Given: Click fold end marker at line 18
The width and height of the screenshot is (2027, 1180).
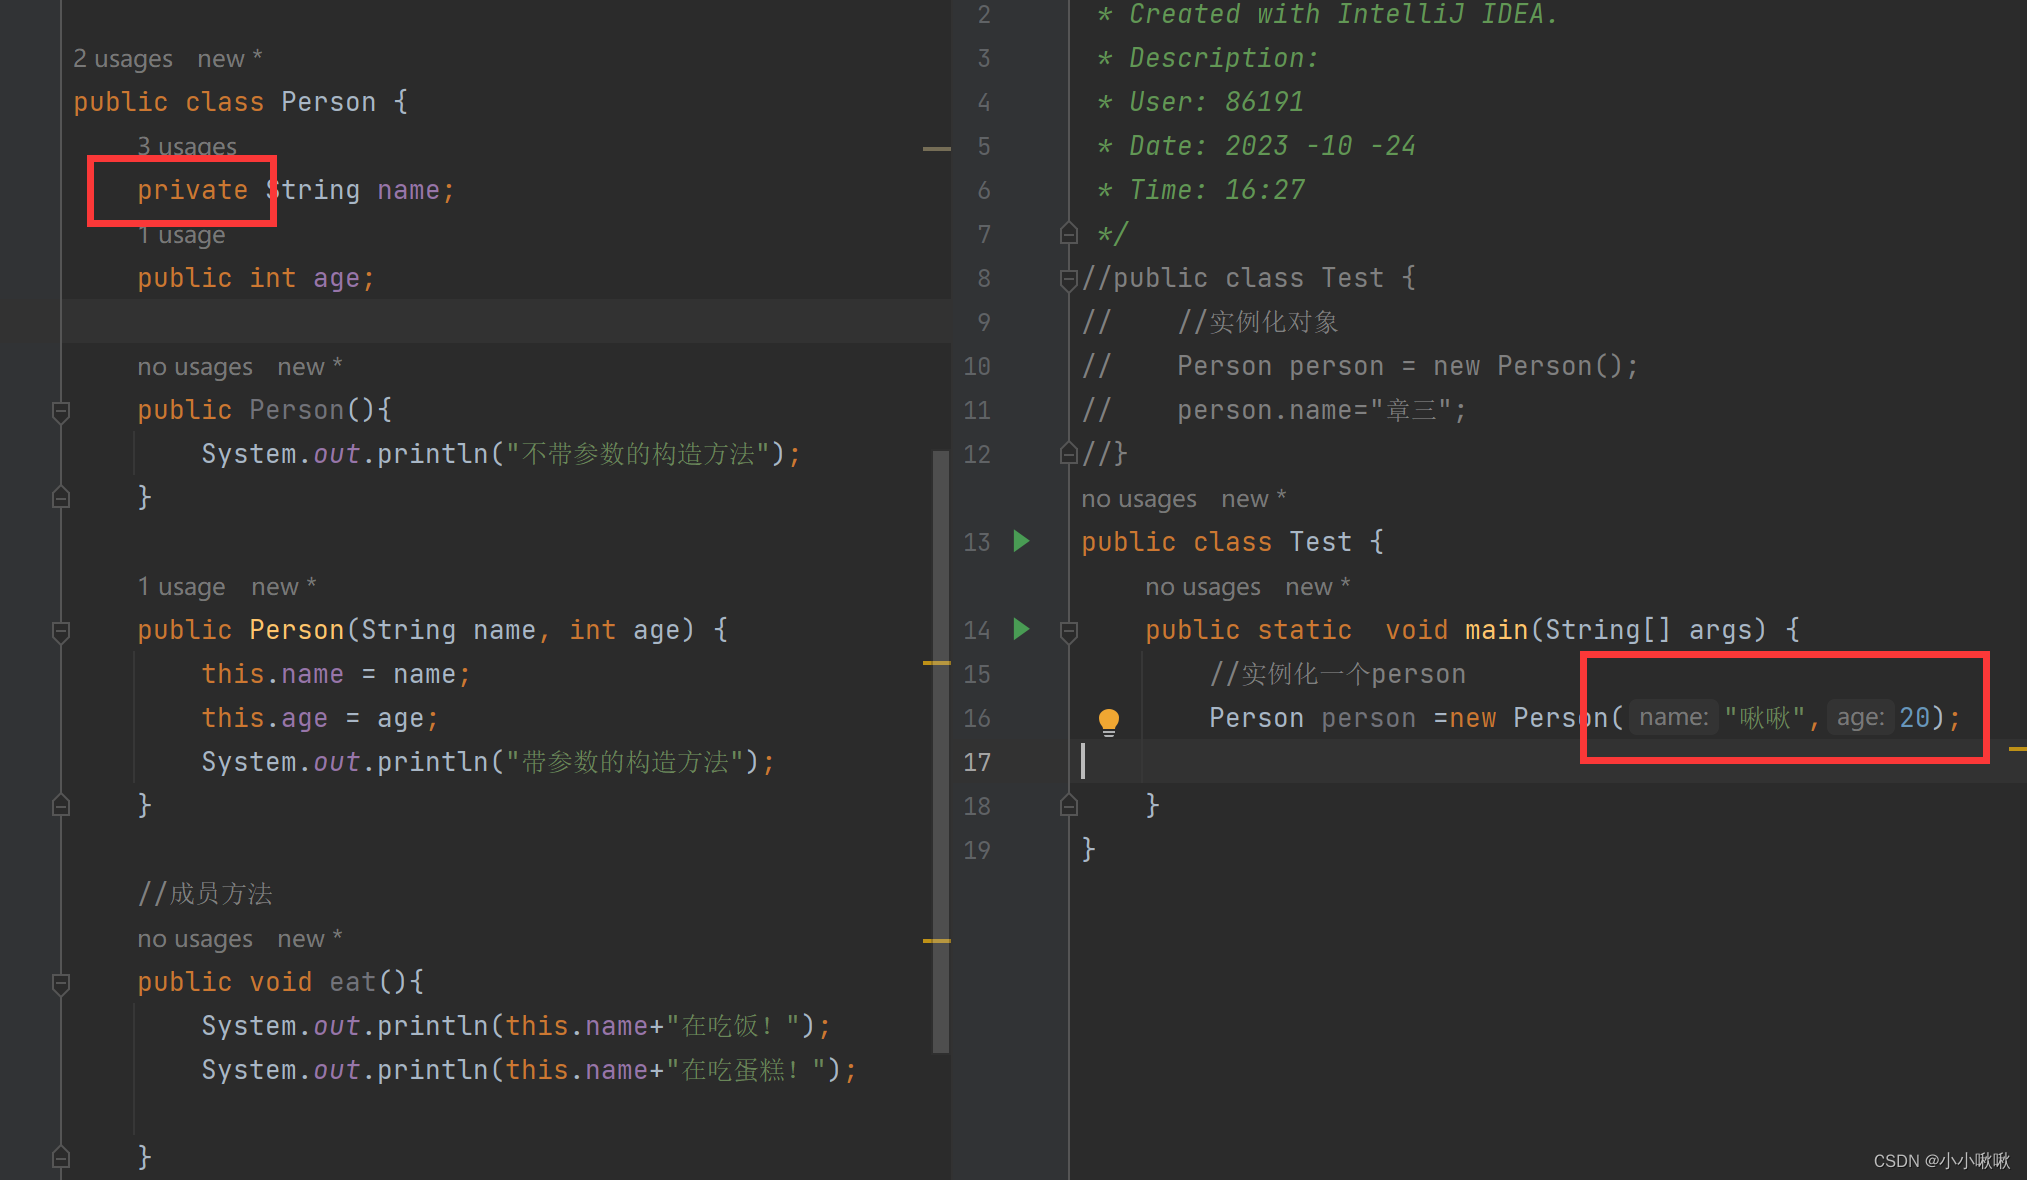Looking at the screenshot, I should click(1069, 805).
